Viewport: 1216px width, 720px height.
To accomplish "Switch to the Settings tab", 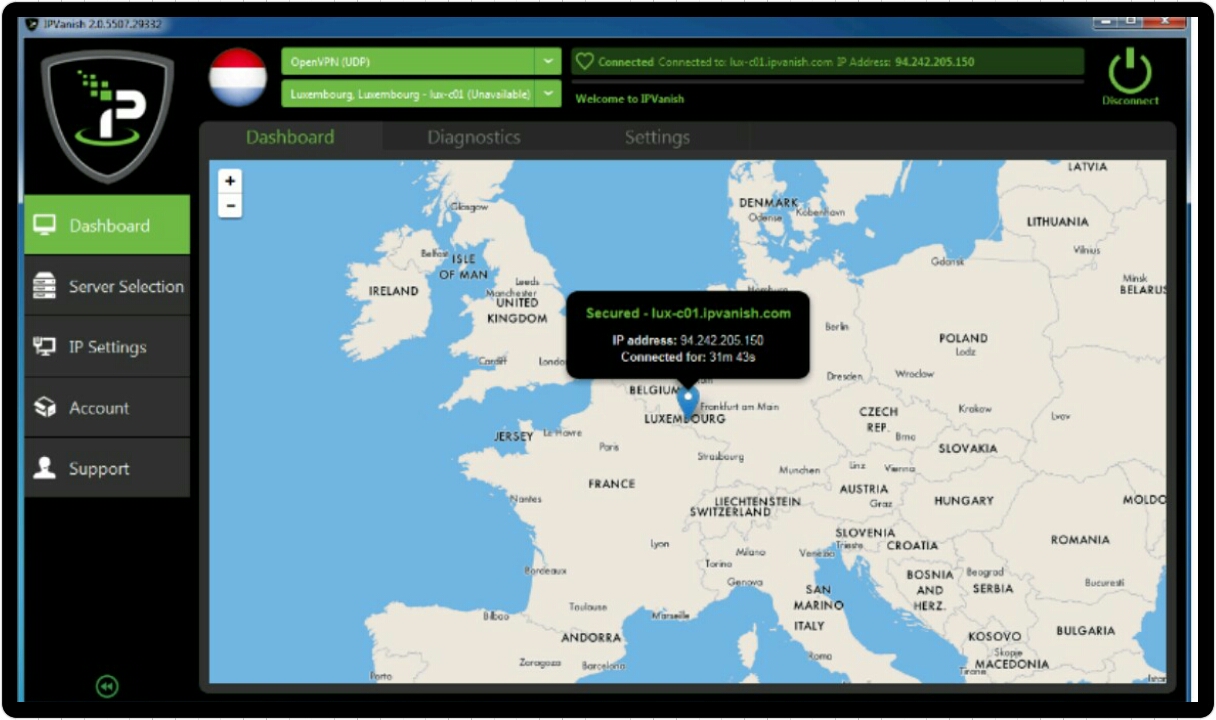I will tap(657, 137).
